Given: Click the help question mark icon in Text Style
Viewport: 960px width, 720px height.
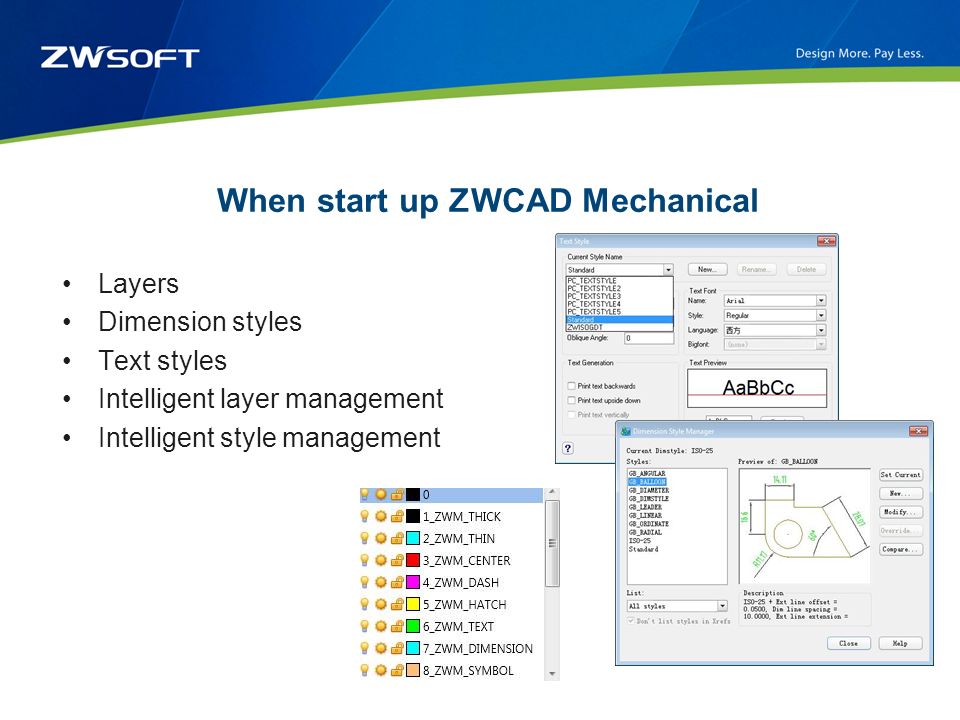Looking at the screenshot, I should [568, 448].
